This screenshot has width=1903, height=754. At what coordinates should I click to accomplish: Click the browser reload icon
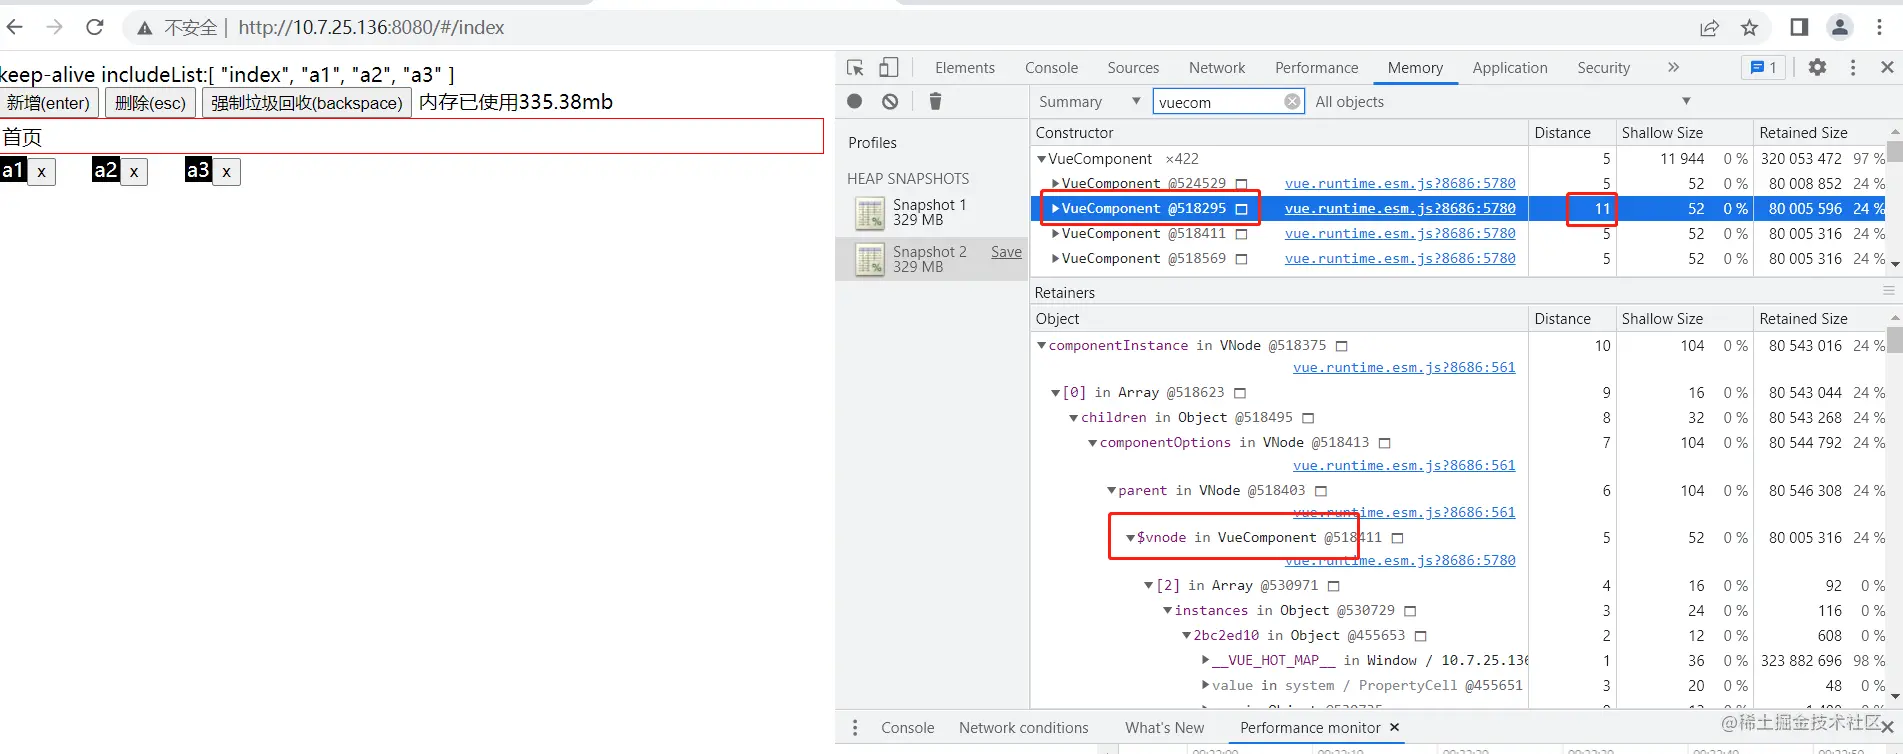(95, 27)
